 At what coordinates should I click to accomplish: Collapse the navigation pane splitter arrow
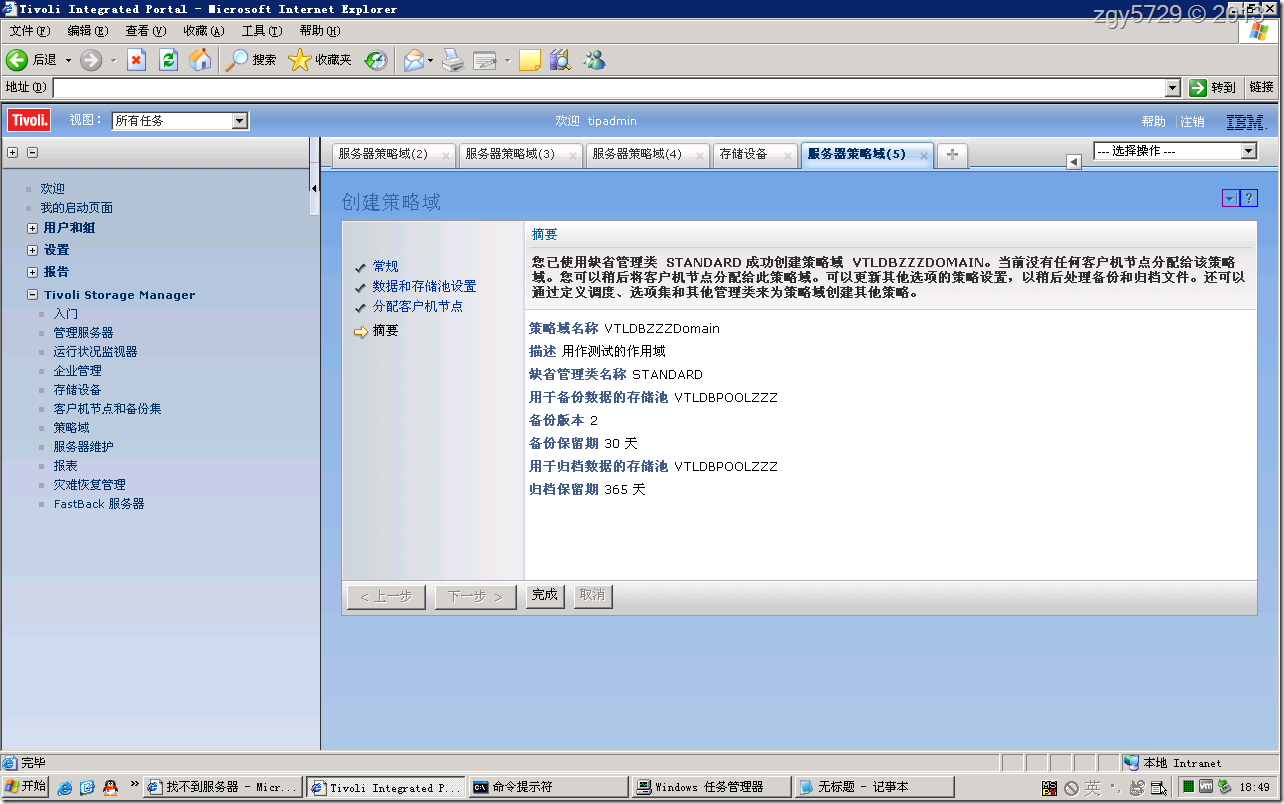[315, 188]
